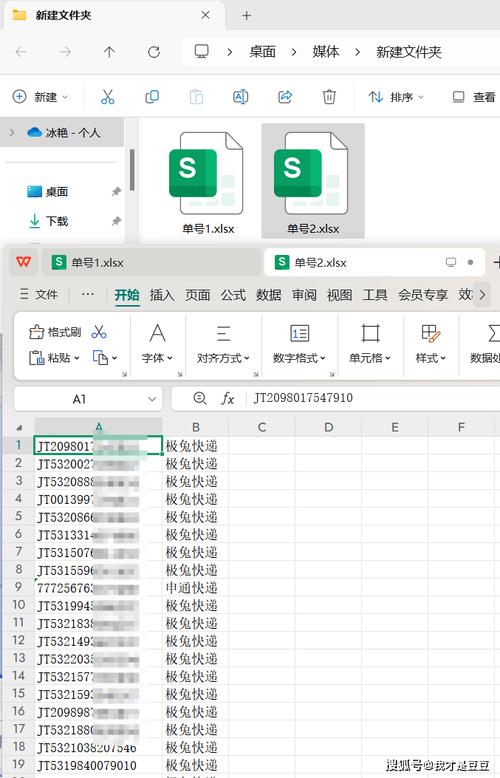The width and height of the screenshot is (500, 778).
Task: Switch to the 单号2.xlsx WPS tab
Action: point(375,262)
